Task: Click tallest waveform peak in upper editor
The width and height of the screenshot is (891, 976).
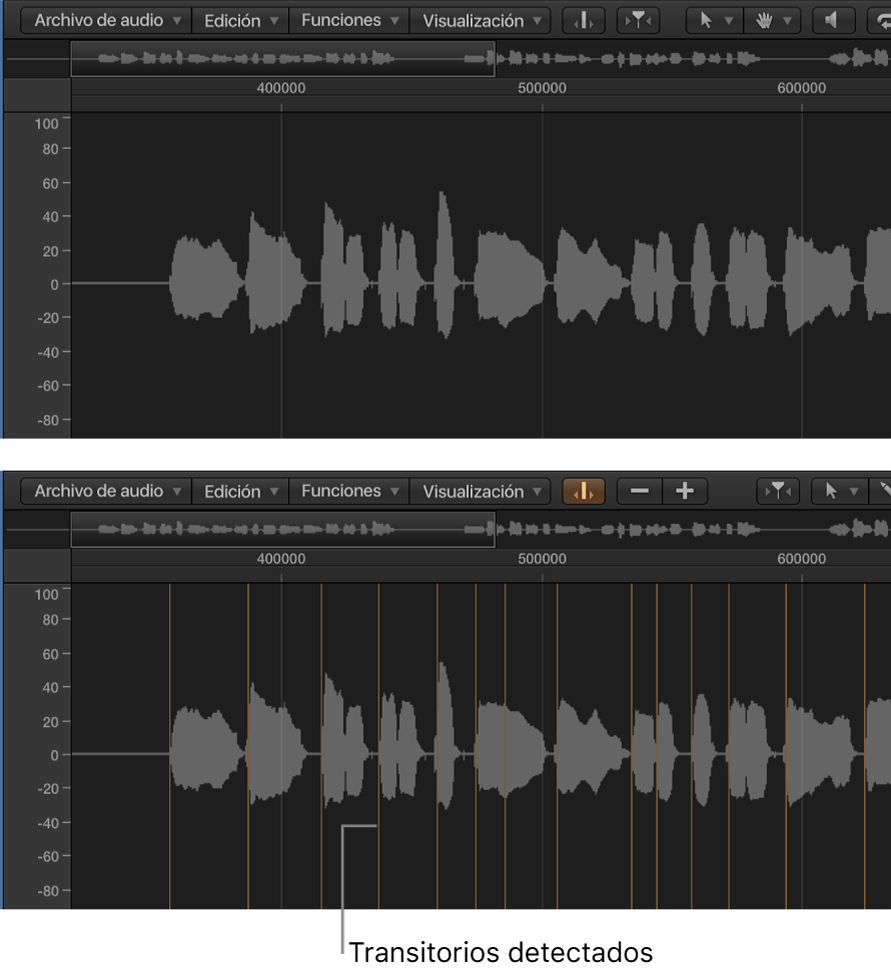Action: tap(444, 265)
